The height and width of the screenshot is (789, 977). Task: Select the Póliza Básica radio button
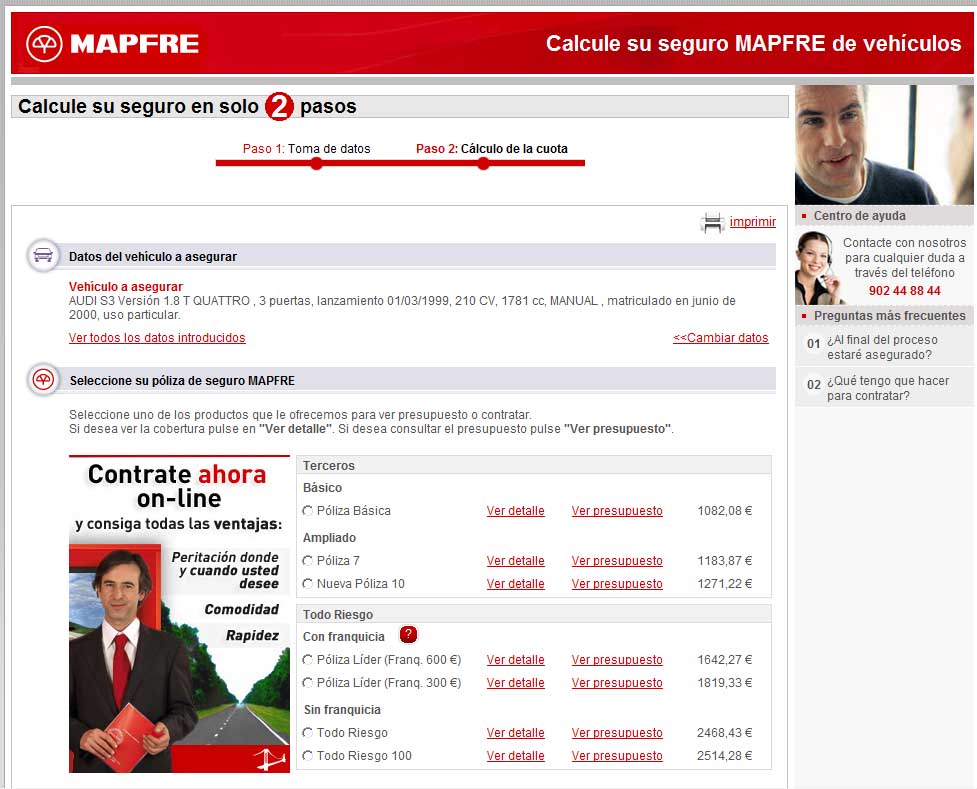point(307,511)
